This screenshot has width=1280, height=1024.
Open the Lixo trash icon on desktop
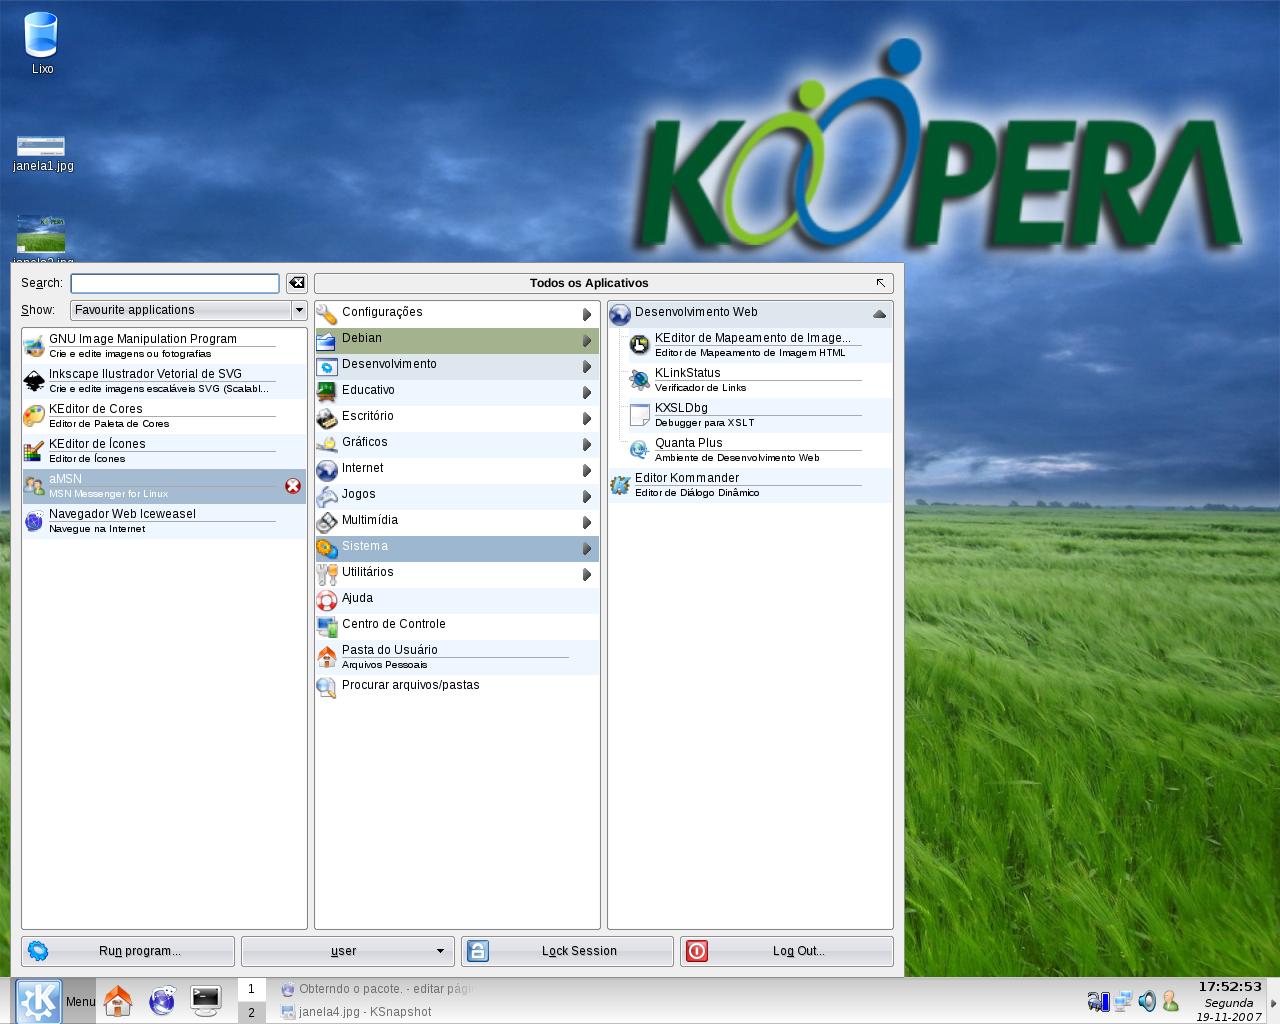click(41, 43)
